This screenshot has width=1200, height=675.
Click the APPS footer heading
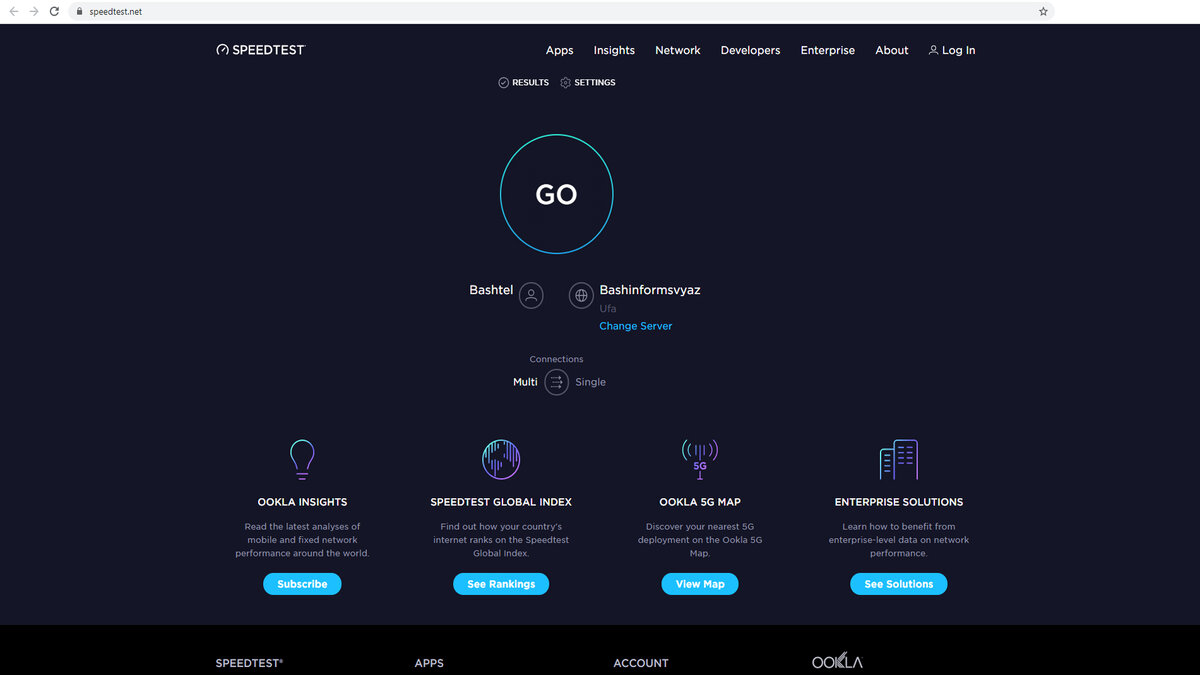click(429, 663)
